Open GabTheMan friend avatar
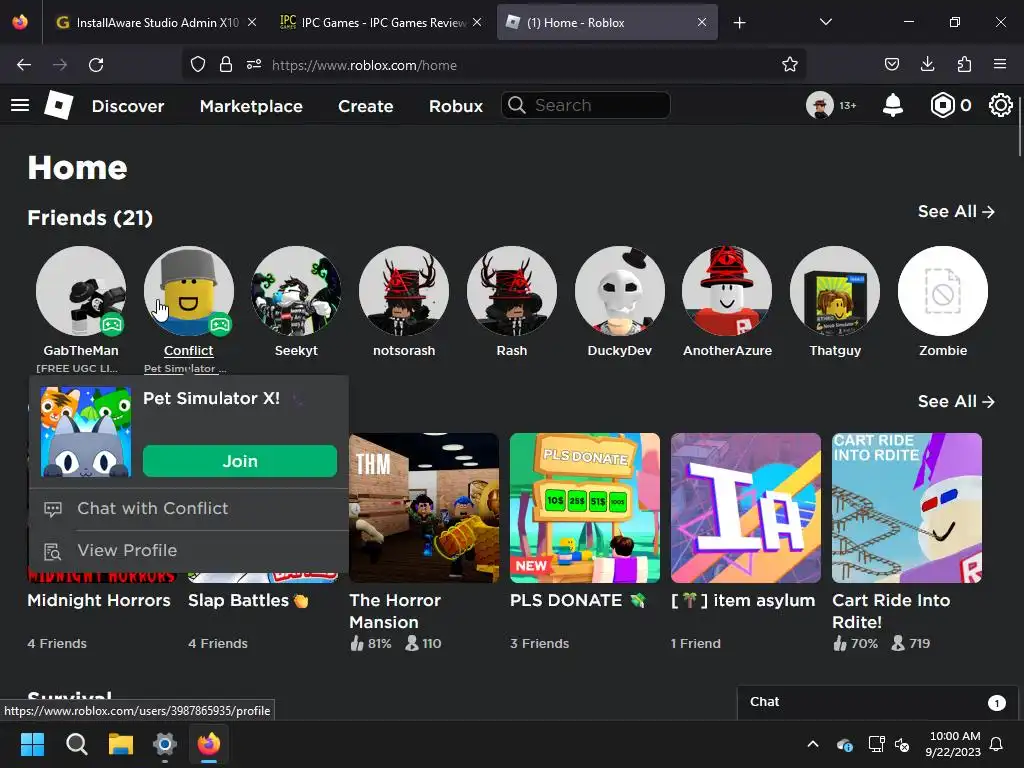The image size is (1024, 768). point(81,291)
